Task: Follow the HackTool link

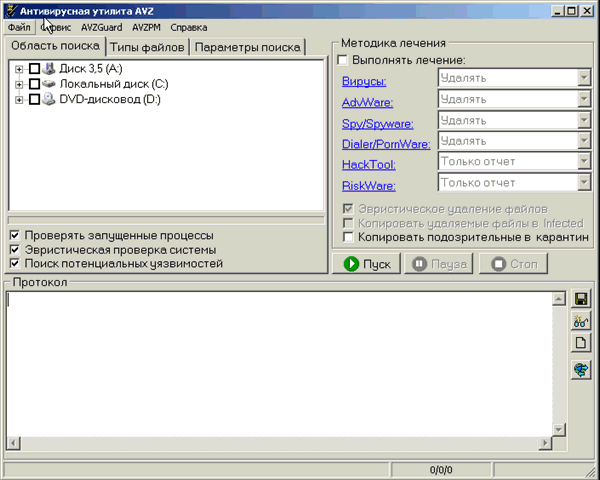Action: pyautogui.click(x=369, y=165)
